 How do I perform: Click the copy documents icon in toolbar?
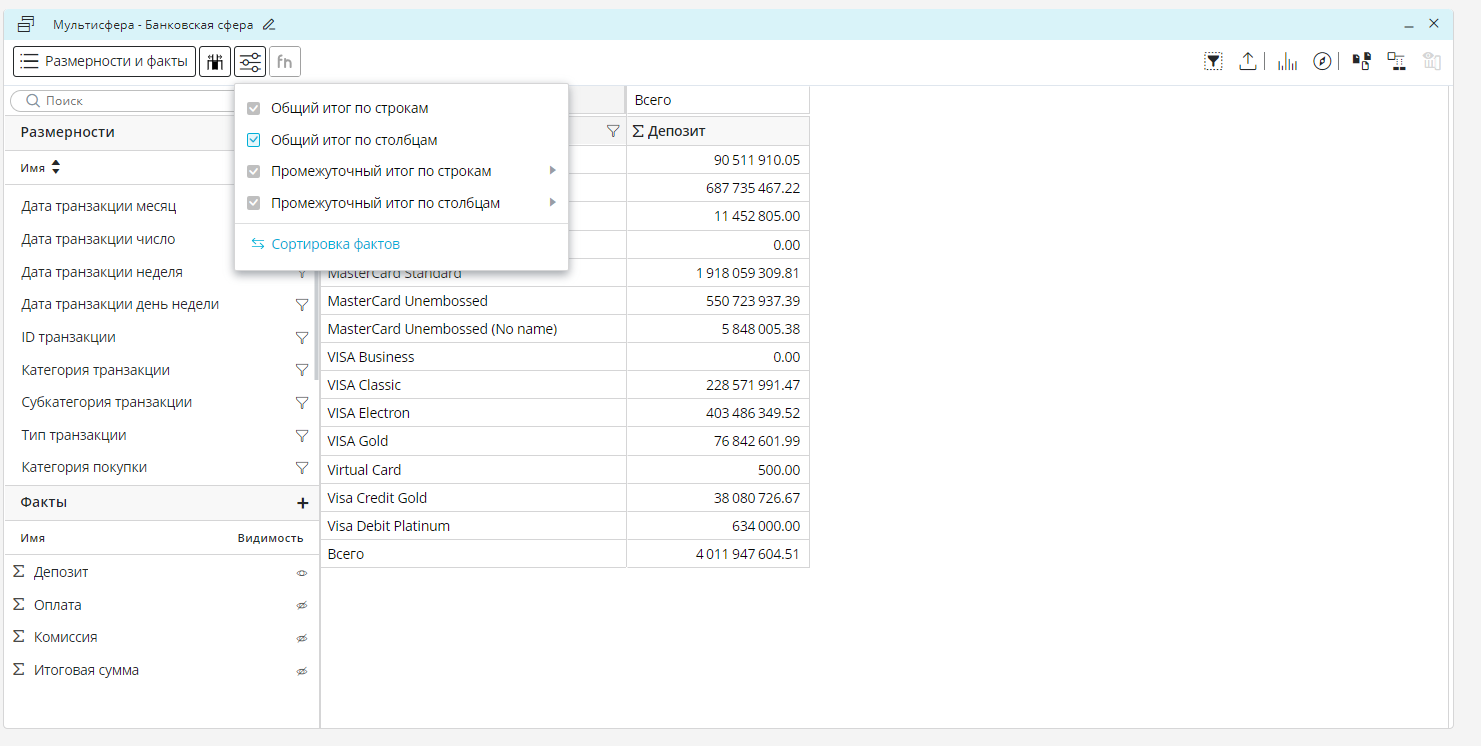pyautogui.click(x=1361, y=62)
